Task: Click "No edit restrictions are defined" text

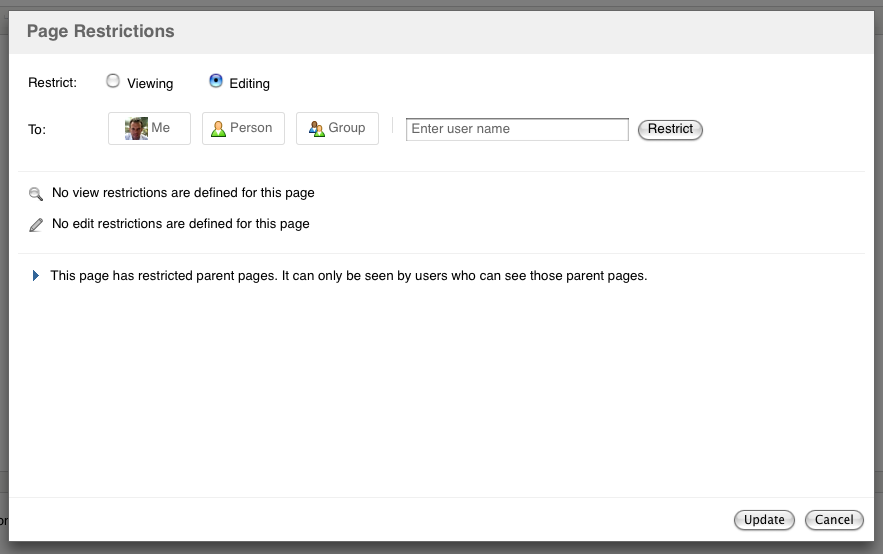Action: pos(181,224)
